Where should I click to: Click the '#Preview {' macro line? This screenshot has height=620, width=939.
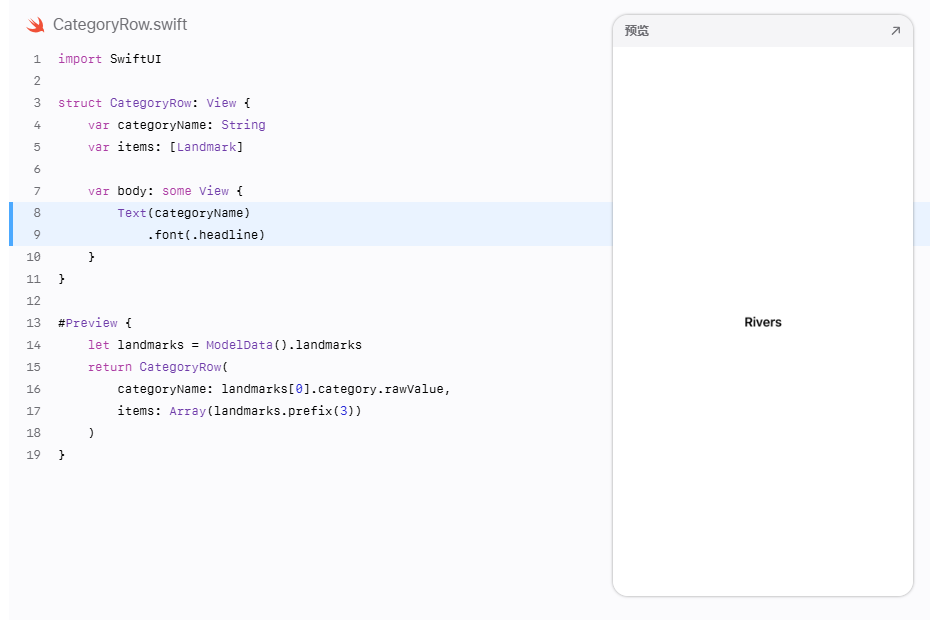click(x=95, y=323)
